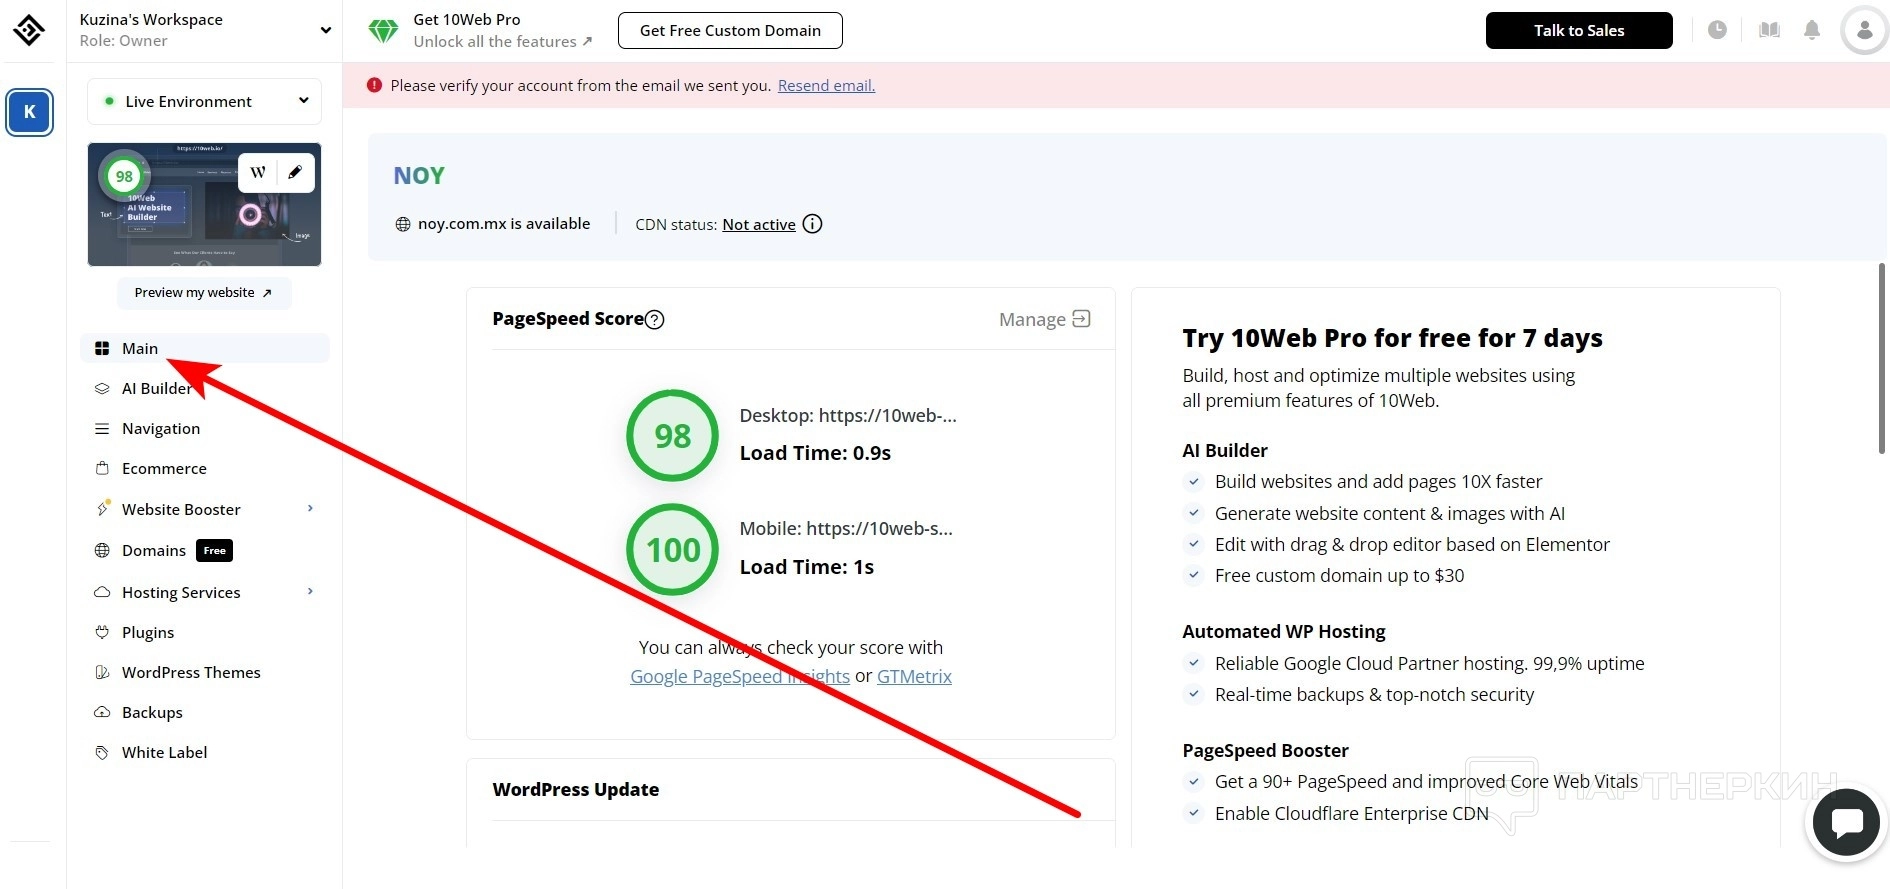Open the book documentation icon
Image resolution: width=1890 pixels, height=889 pixels.
pos(1769,30)
